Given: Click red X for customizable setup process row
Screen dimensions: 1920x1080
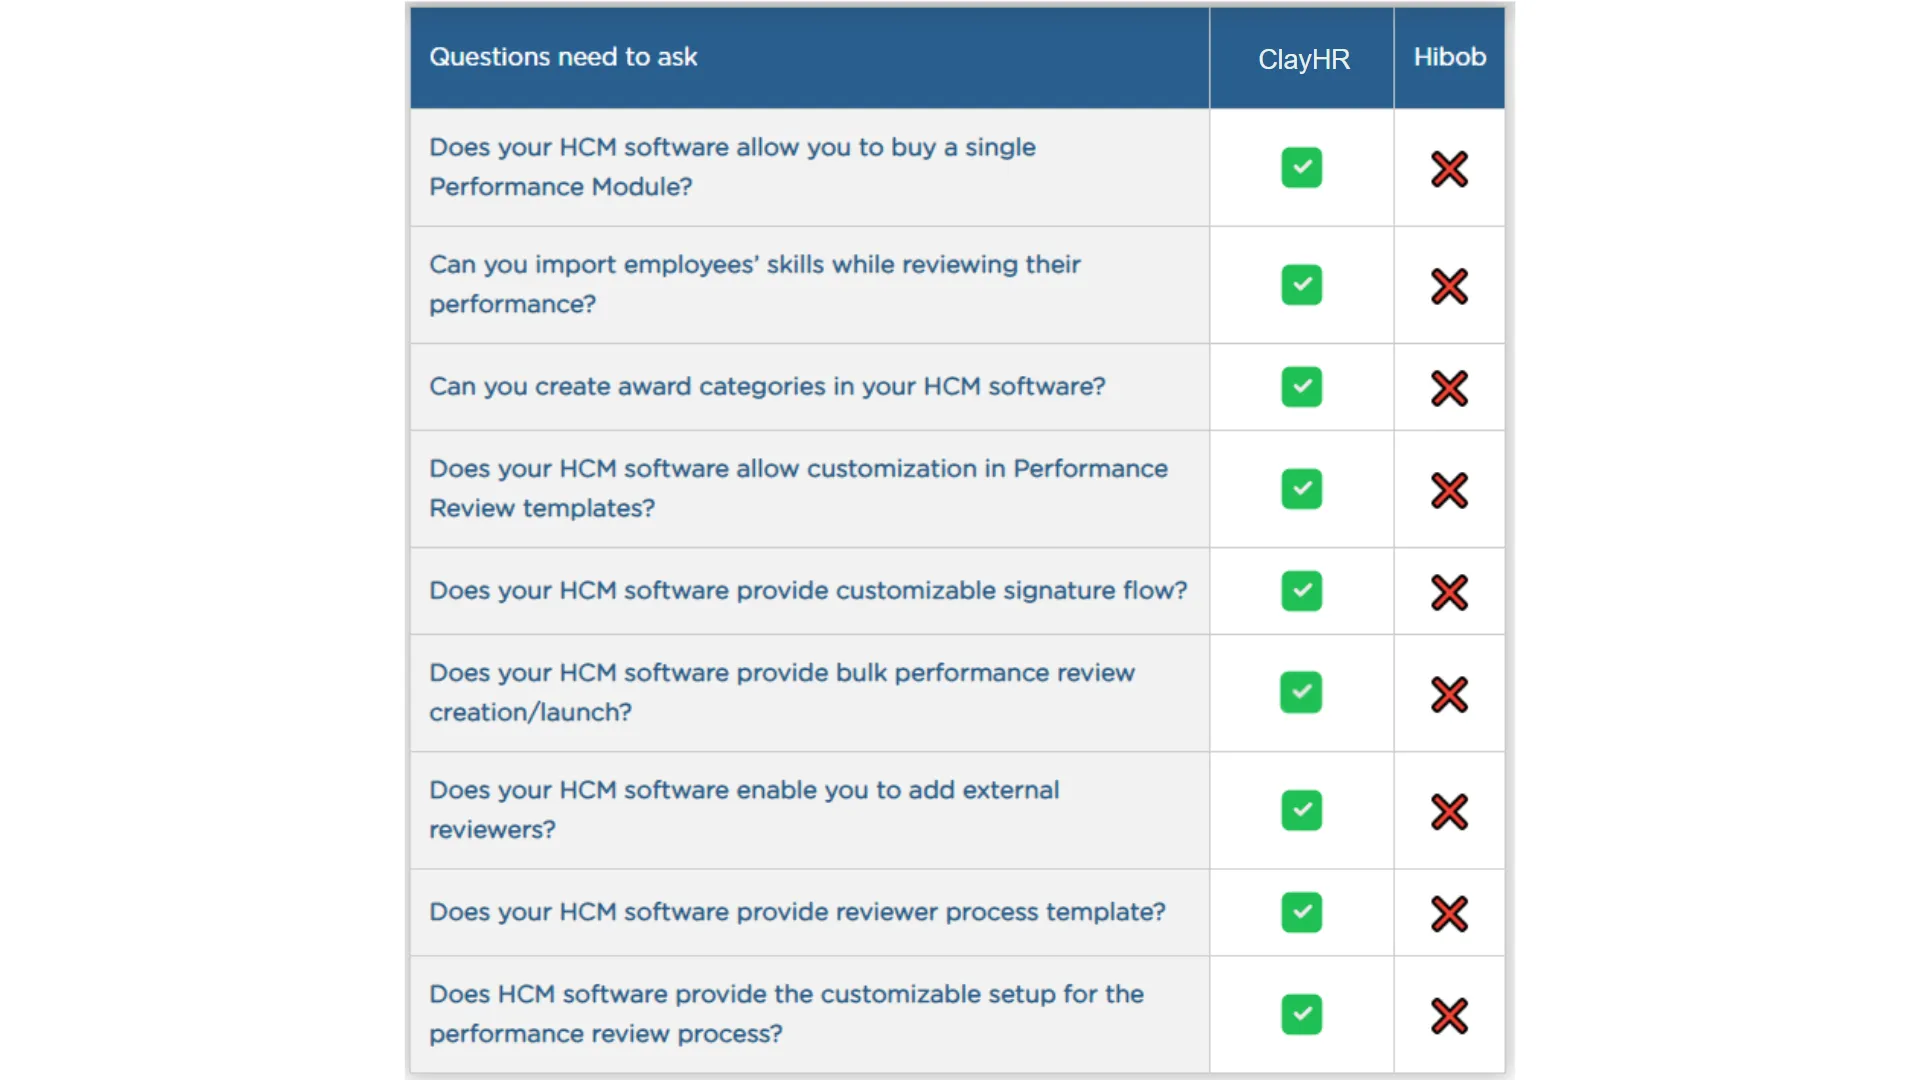Looking at the screenshot, I should (1449, 1016).
